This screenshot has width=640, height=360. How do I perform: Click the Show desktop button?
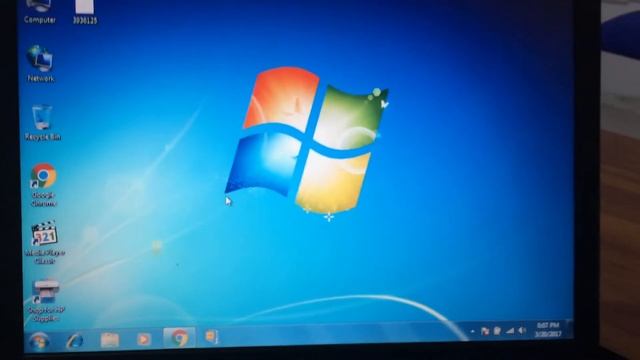[x=570, y=329]
